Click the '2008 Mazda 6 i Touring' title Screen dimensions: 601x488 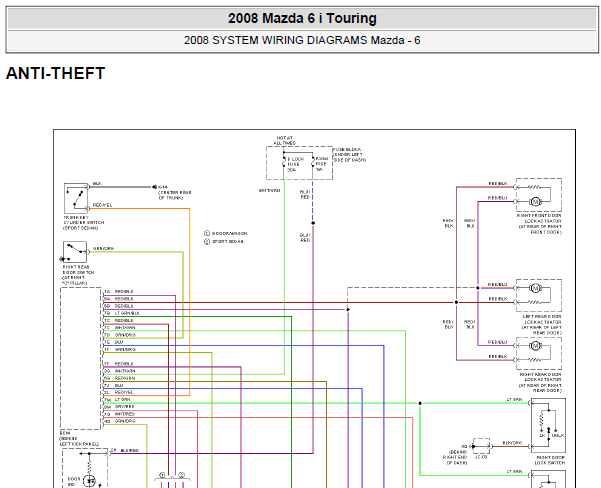click(302, 18)
